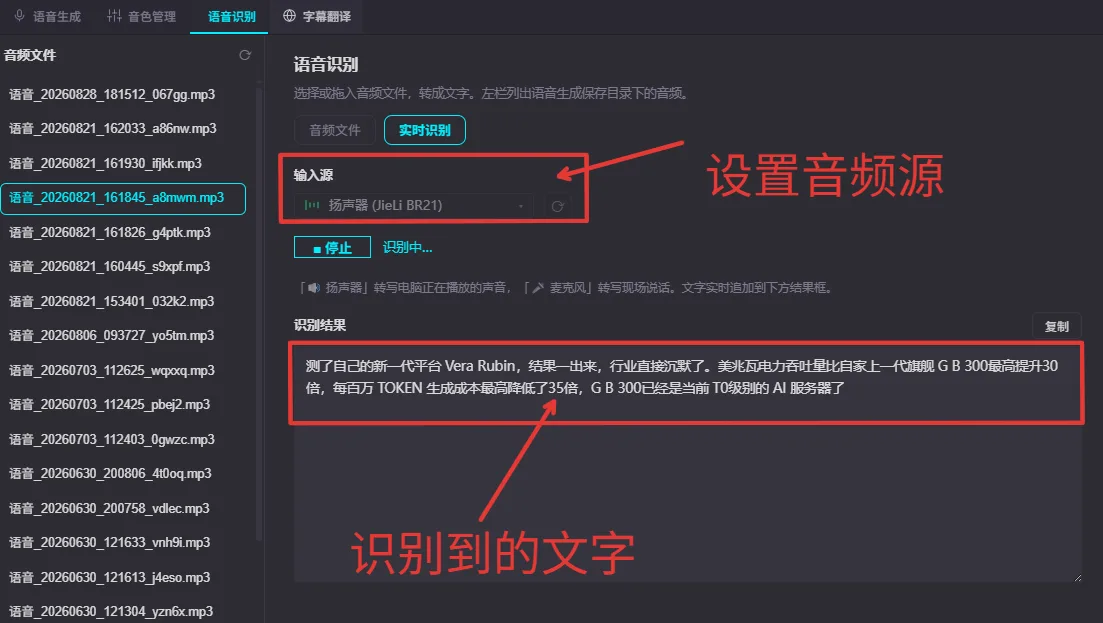Select file 语音_20260821_162033_a86nw.mp3
Image resolution: width=1103 pixels, height=623 pixels.
coord(124,129)
